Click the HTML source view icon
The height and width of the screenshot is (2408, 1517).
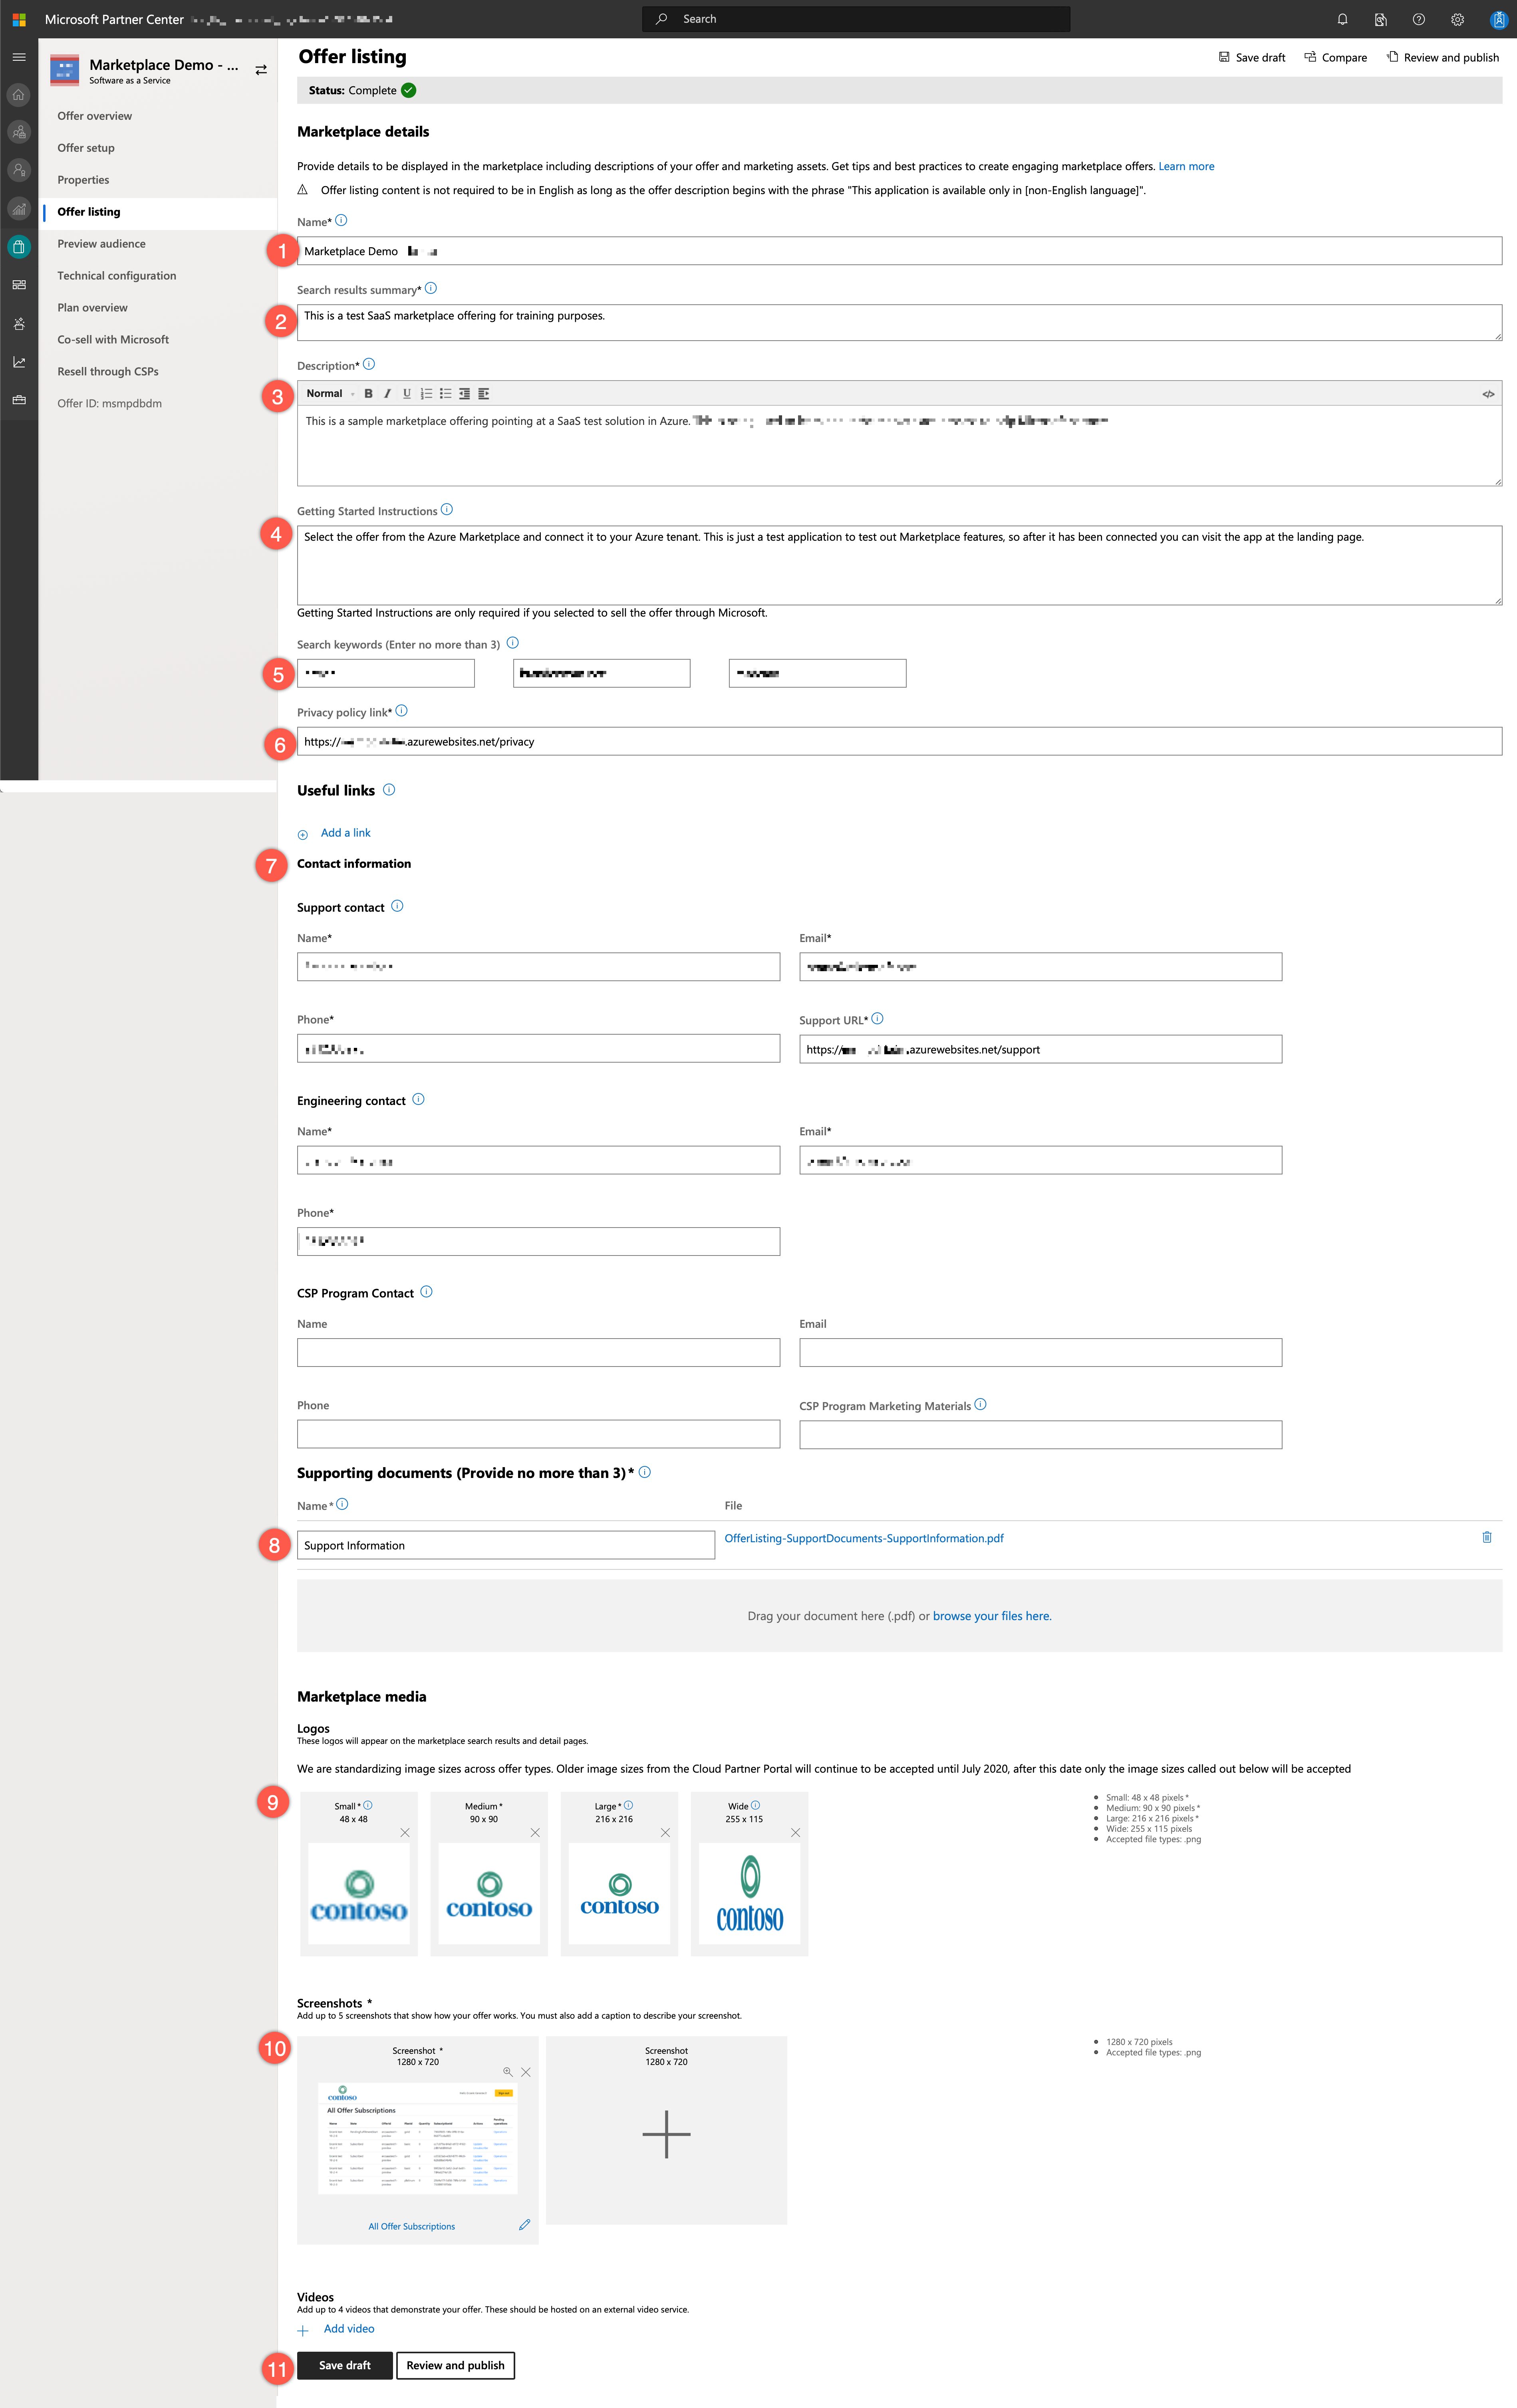pyautogui.click(x=1488, y=394)
